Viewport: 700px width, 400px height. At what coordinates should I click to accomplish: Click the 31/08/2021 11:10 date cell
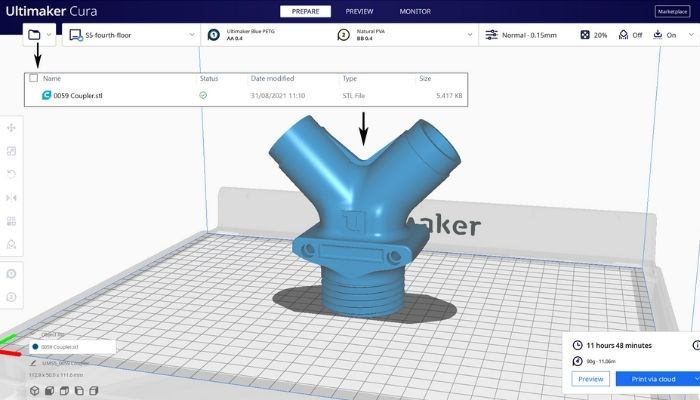point(278,96)
